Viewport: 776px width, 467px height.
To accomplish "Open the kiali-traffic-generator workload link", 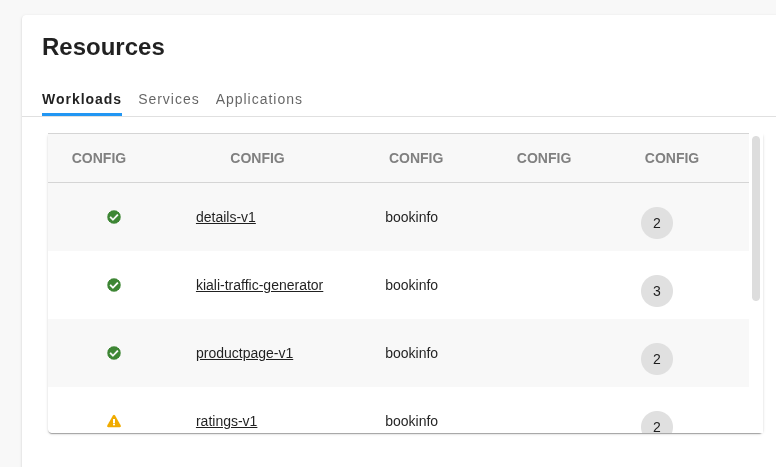I will [x=259, y=285].
